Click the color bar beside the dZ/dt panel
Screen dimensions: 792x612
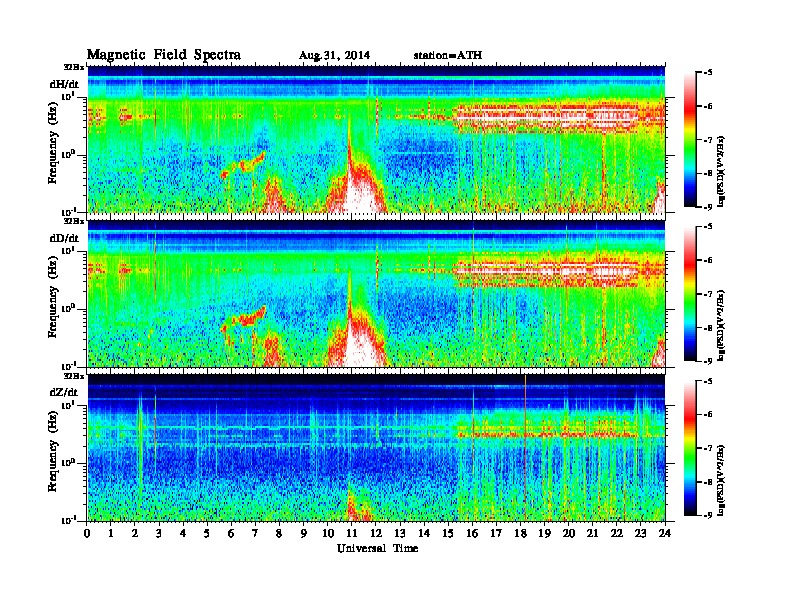click(690, 448)
